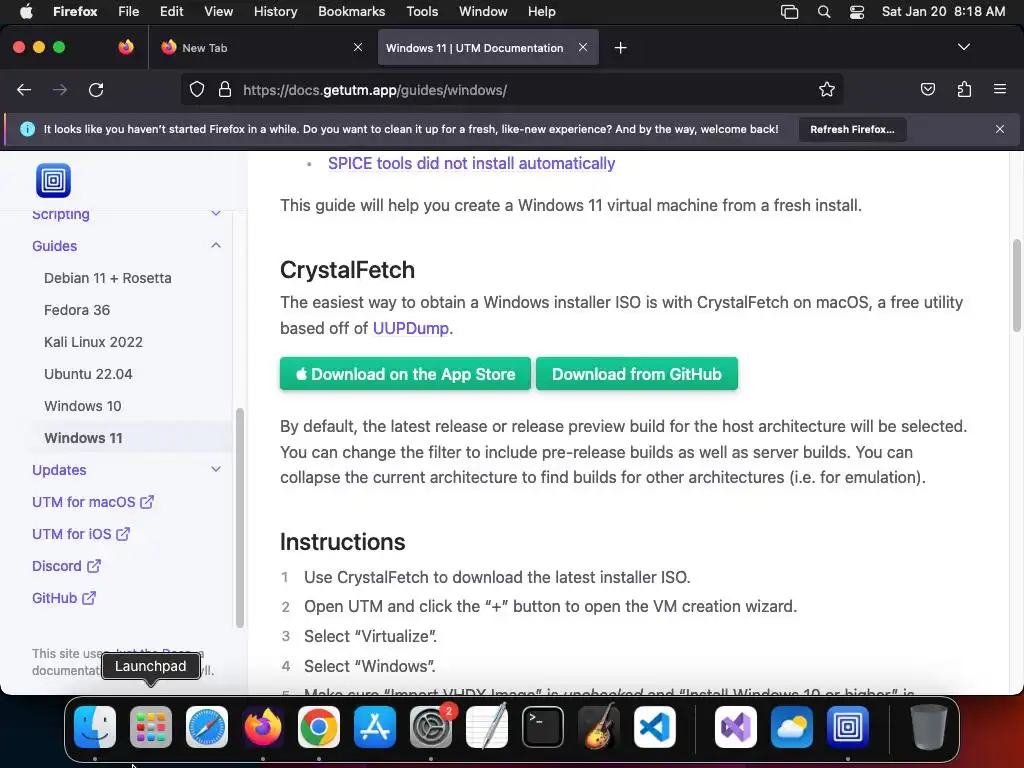Click the pinned Firefox view tab
Image resolution: width=1024 pixels, height=768 pixels.
pyautogui.click(x=126, y=47)
